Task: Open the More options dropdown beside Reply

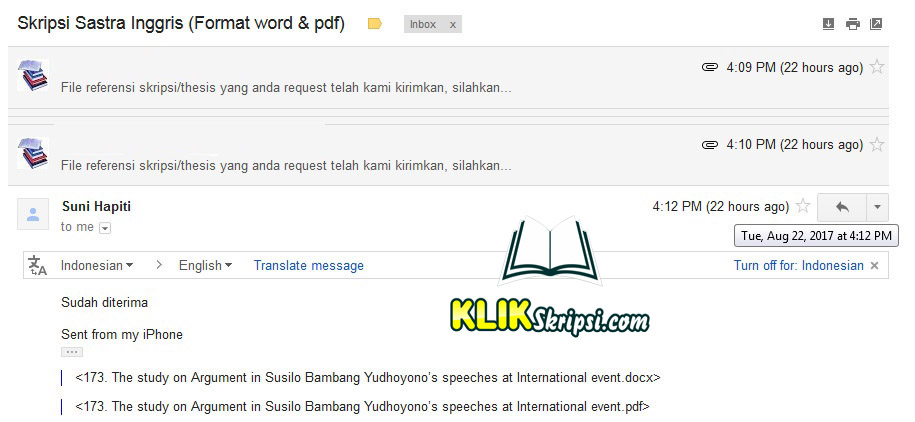Action: 878,207
